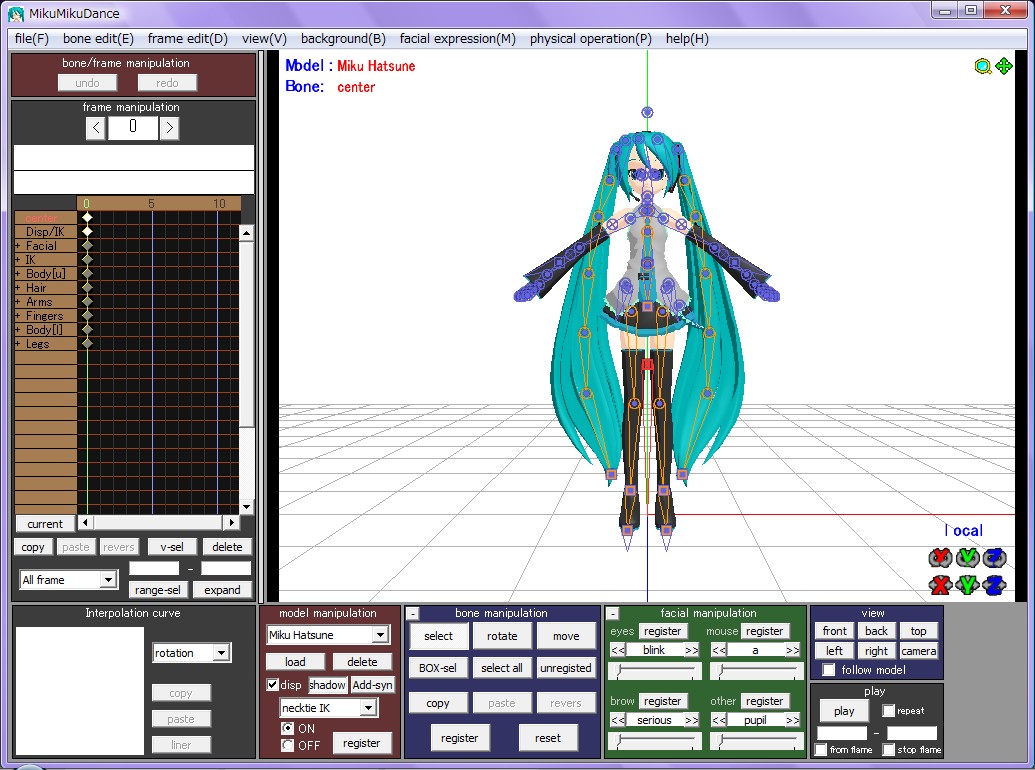Collapse the facial manipulation panel
The image size is (1035, 770).
pos(613,614)
